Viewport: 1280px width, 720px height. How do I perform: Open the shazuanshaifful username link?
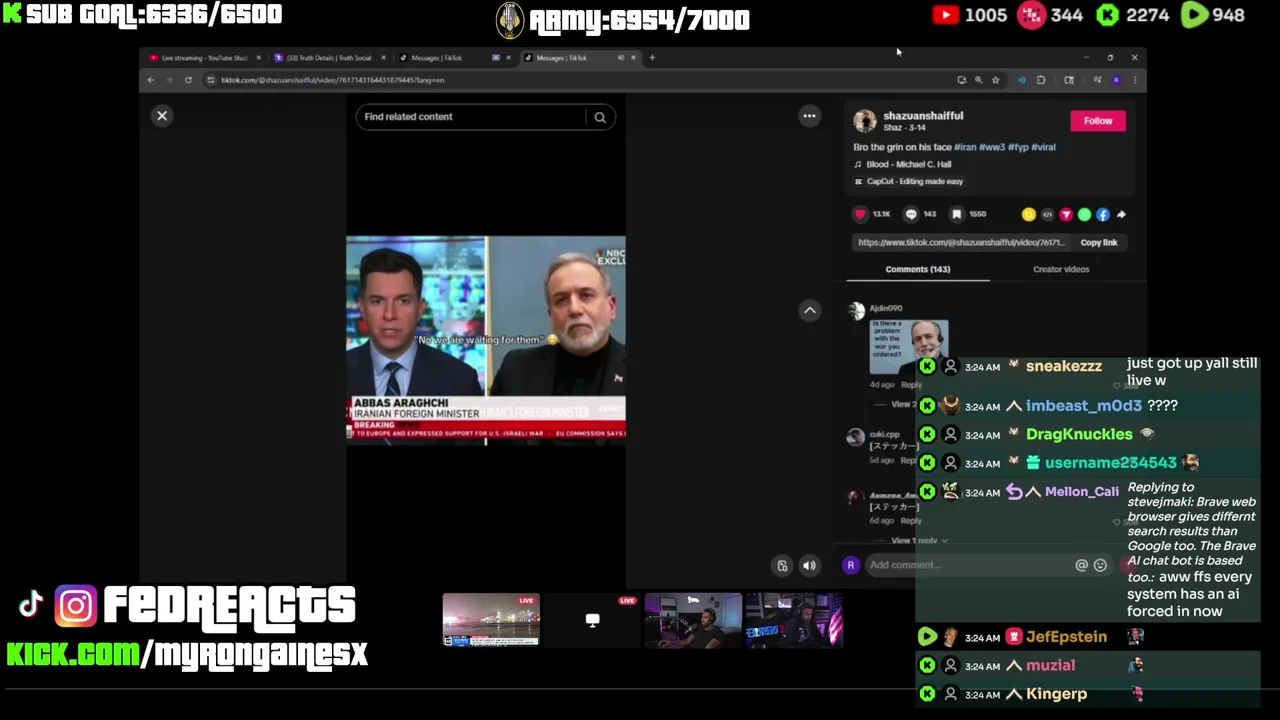click(x=923, y=116)
